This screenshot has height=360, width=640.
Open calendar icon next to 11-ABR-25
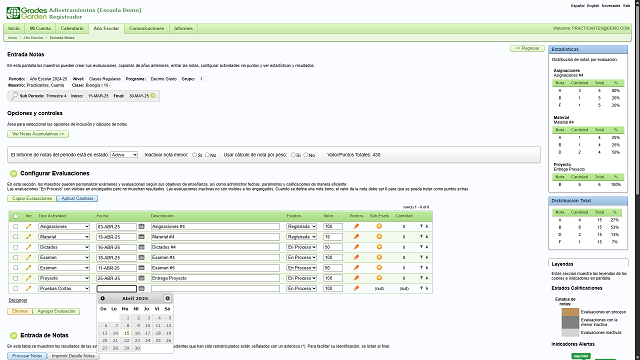click(142, 267)
